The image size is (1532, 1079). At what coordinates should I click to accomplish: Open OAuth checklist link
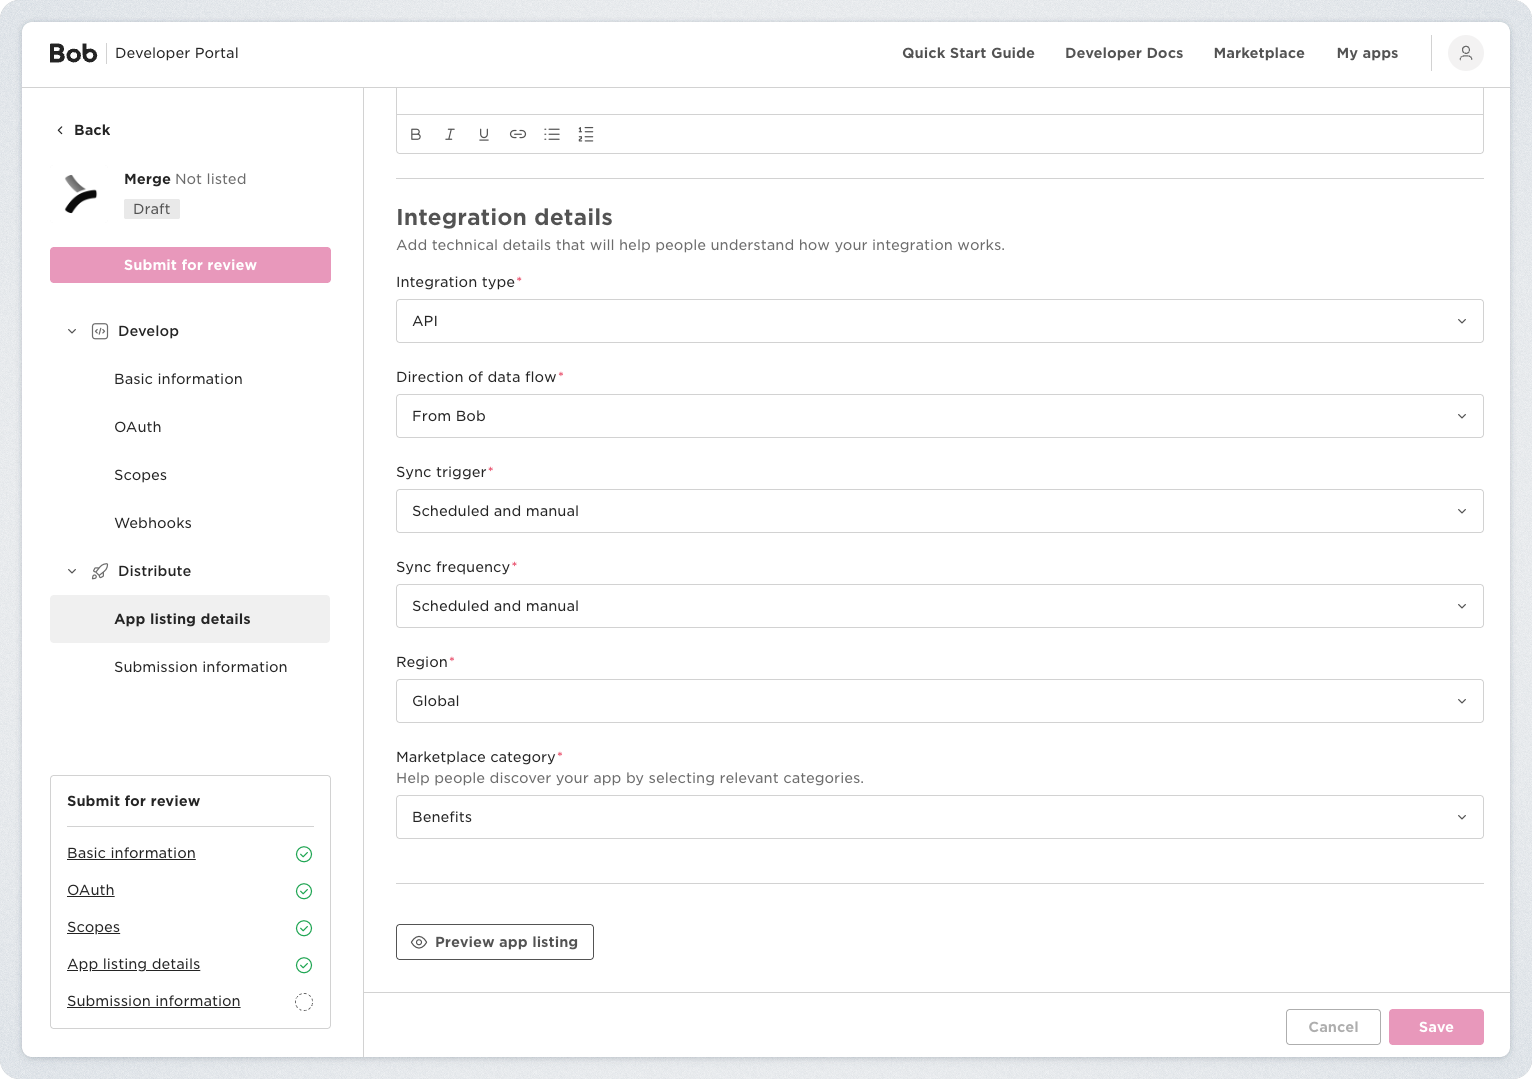91,890
